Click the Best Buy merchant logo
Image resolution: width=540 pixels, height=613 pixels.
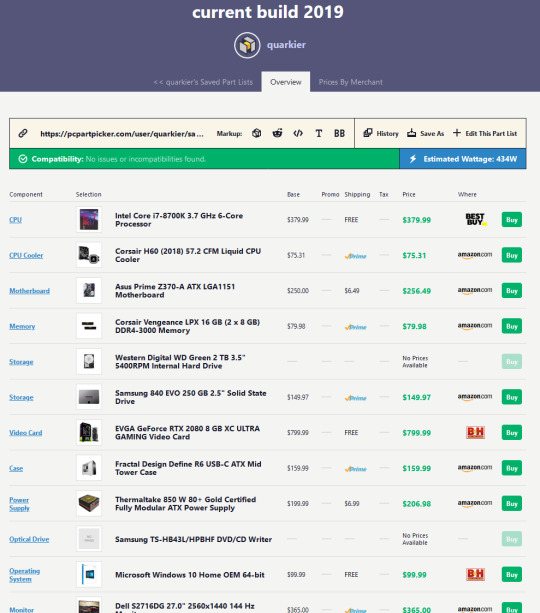click(x=475, y=219)
